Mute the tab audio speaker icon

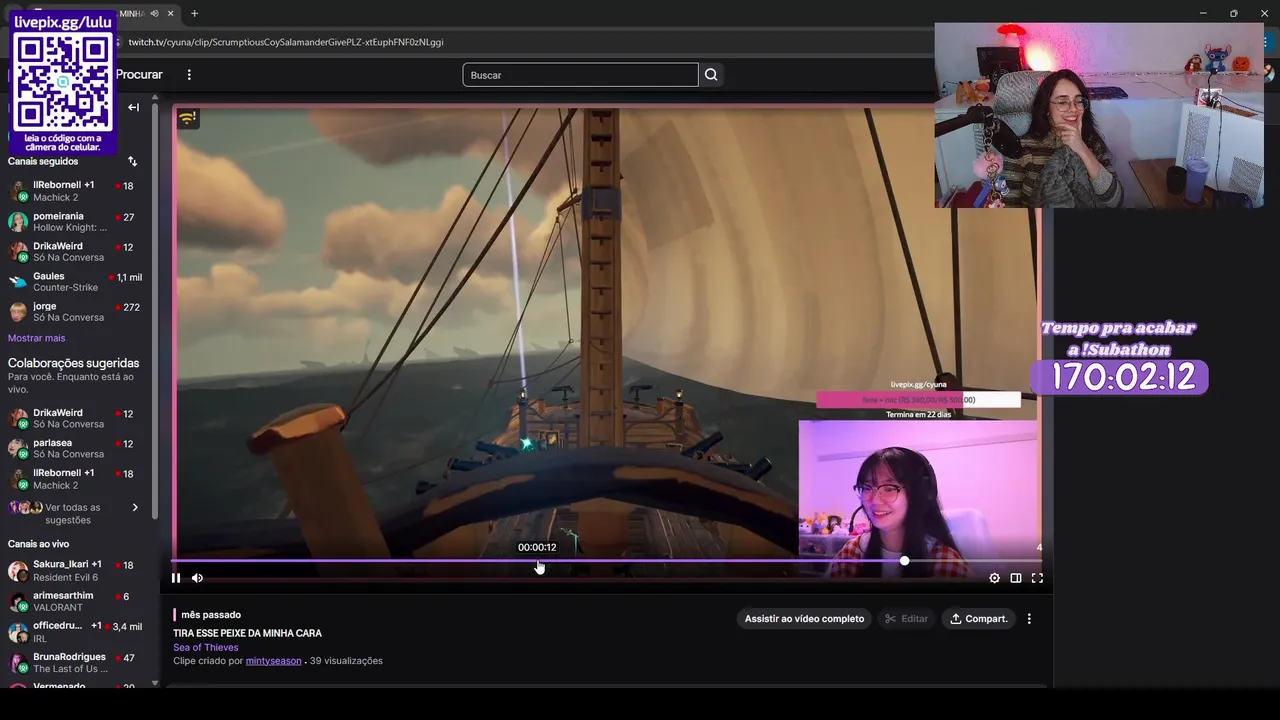(154, 13)
